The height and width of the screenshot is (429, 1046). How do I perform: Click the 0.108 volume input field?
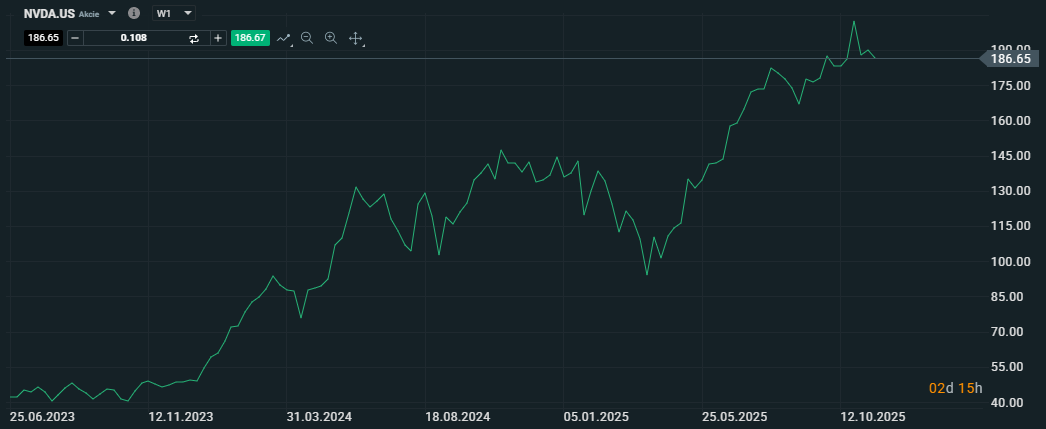(x=134, y=38)
